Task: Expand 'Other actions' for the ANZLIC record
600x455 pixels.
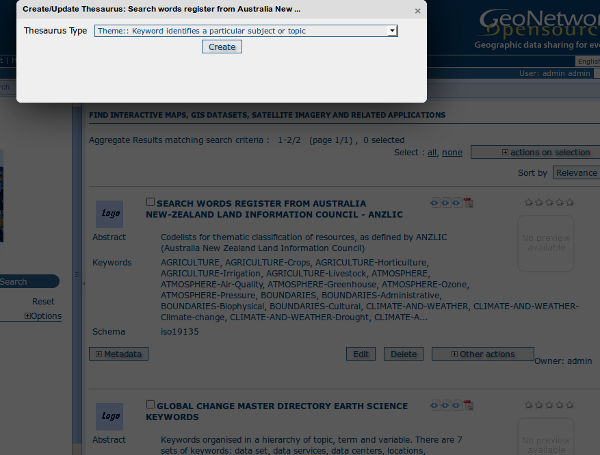Action: pyautogui.click(x=483, y=354)
